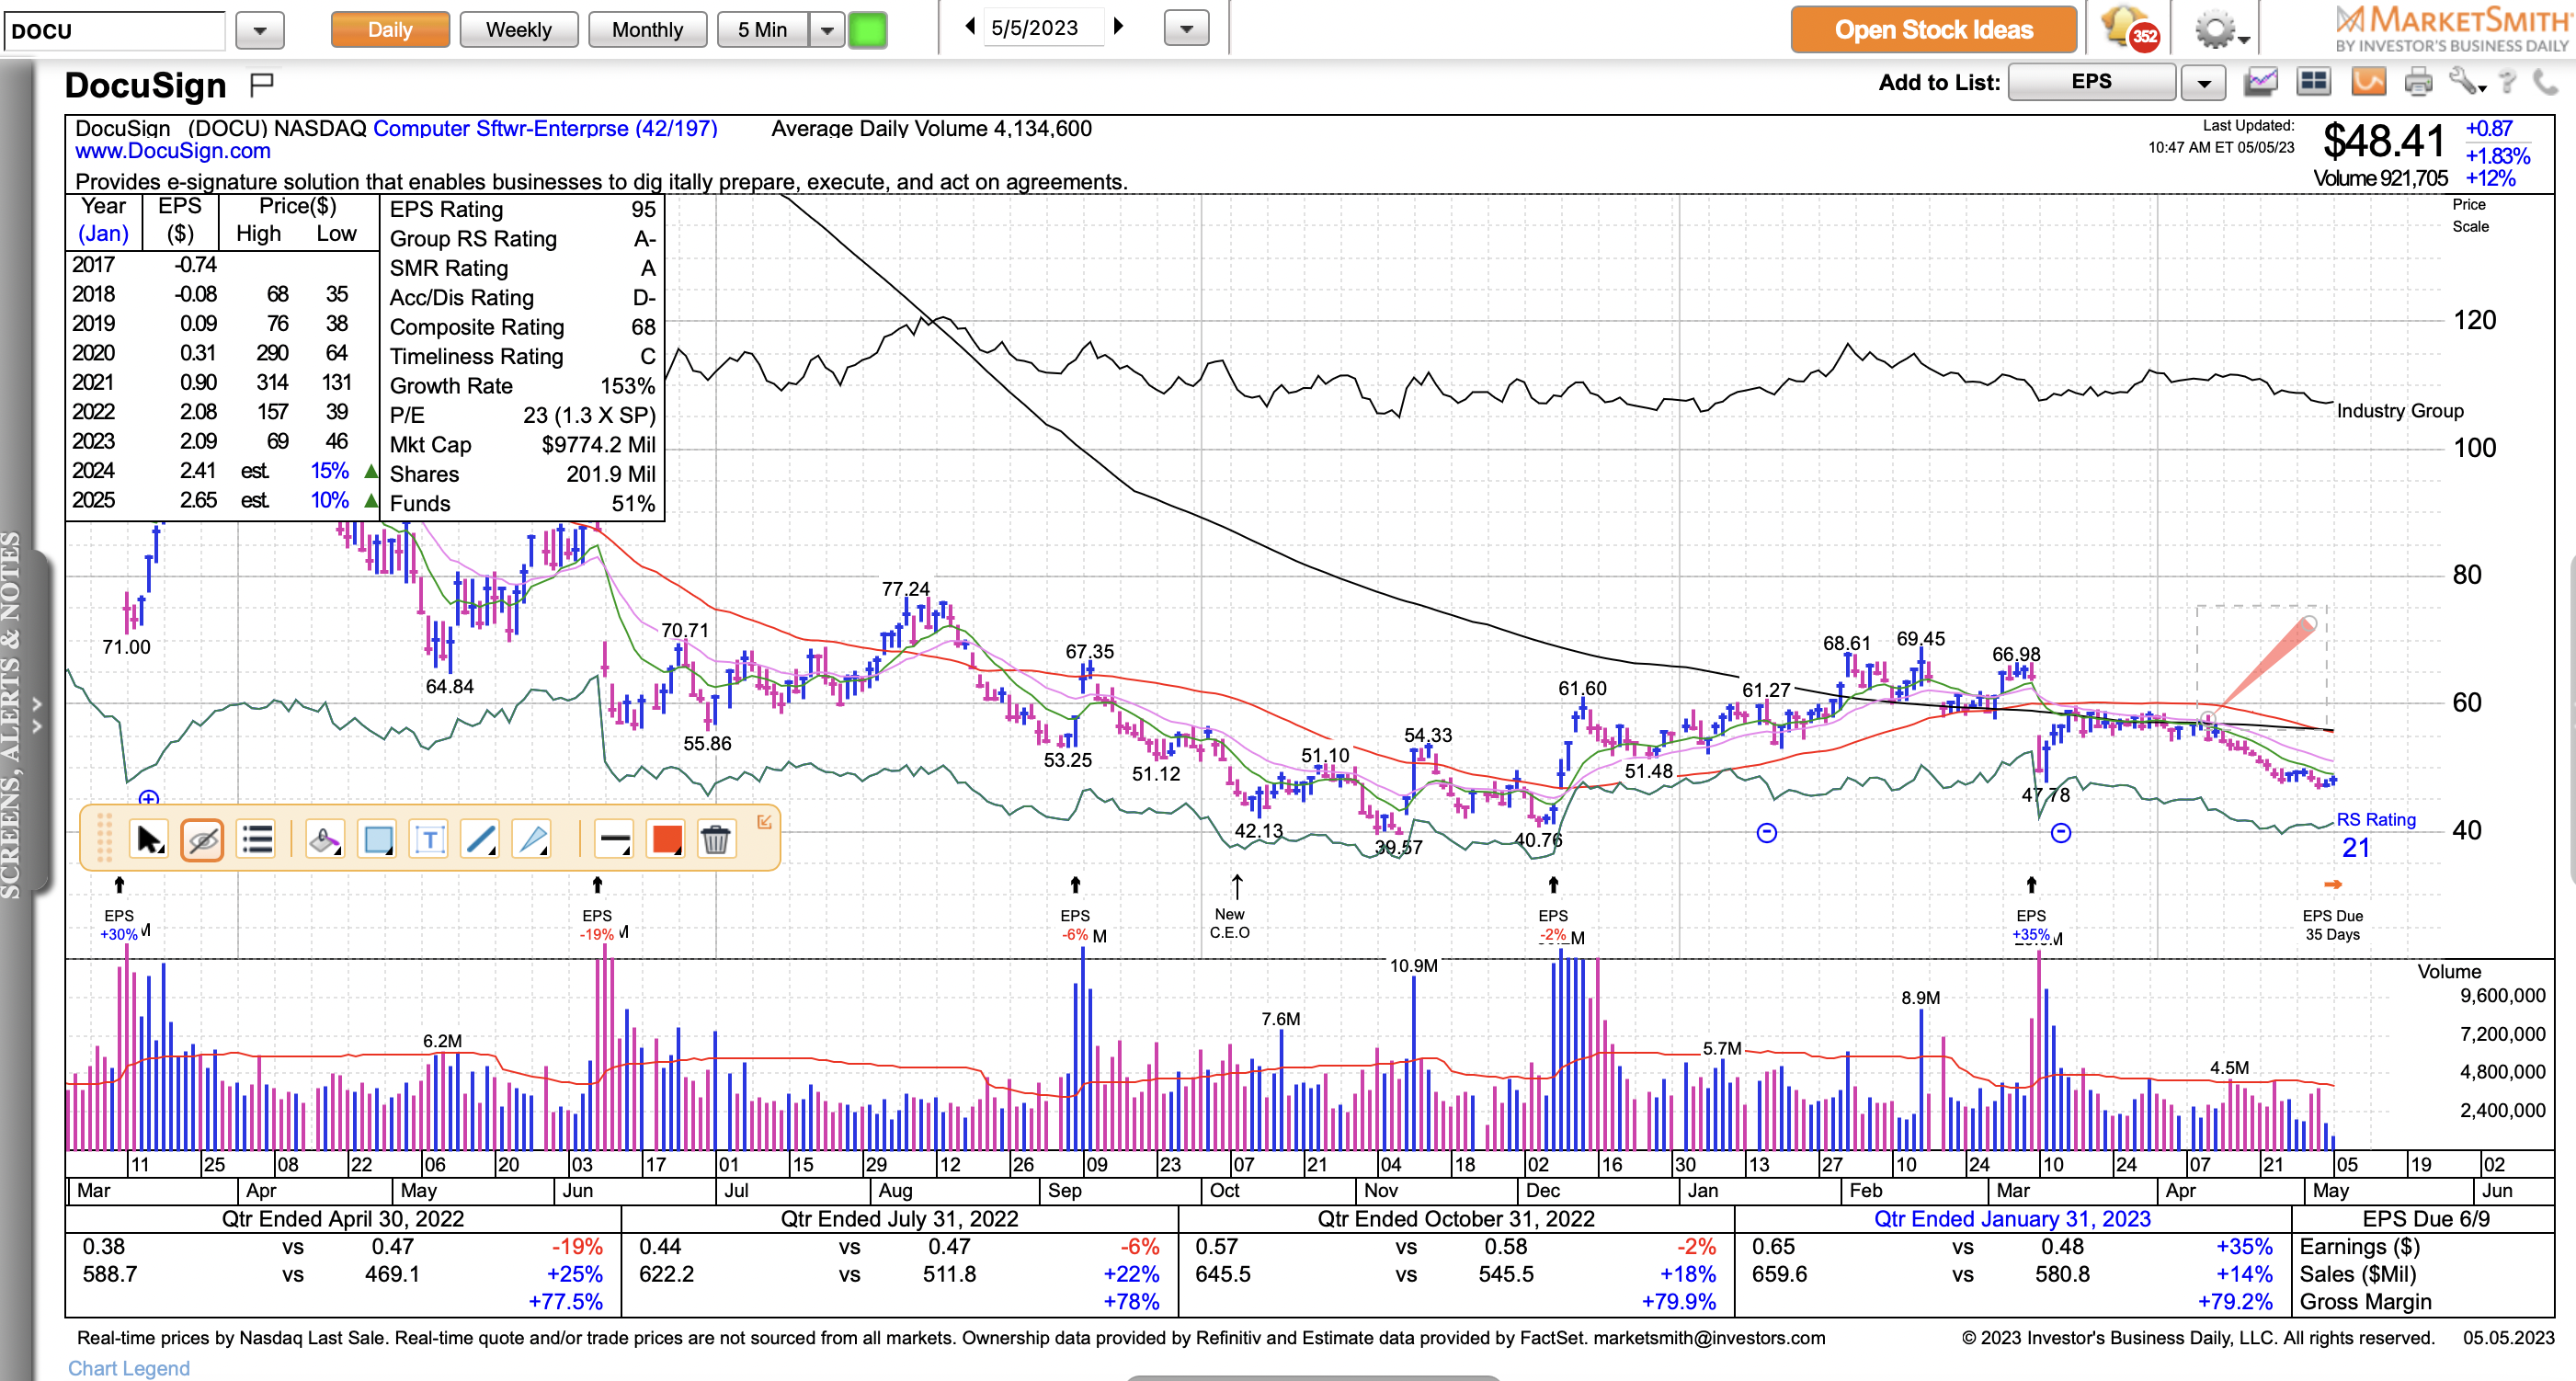Click the orange pattern recognition icon
Image resolution: width=2576 pixels, height=1381 pixels.
2368,82
